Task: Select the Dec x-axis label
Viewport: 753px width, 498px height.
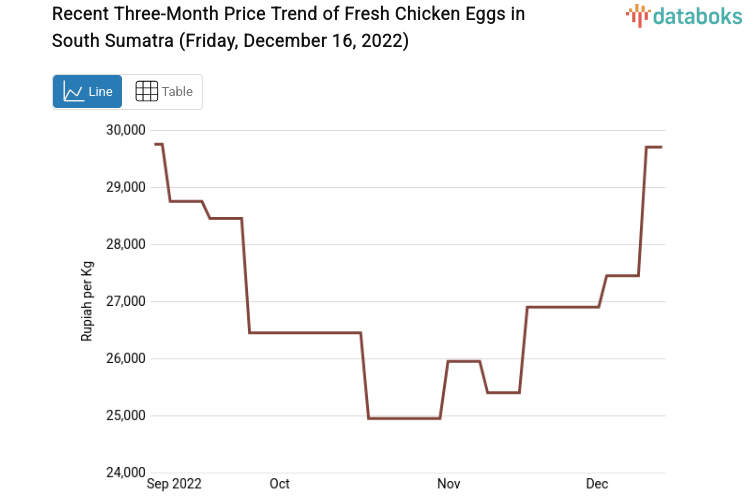Action: (x=597, y=484)
